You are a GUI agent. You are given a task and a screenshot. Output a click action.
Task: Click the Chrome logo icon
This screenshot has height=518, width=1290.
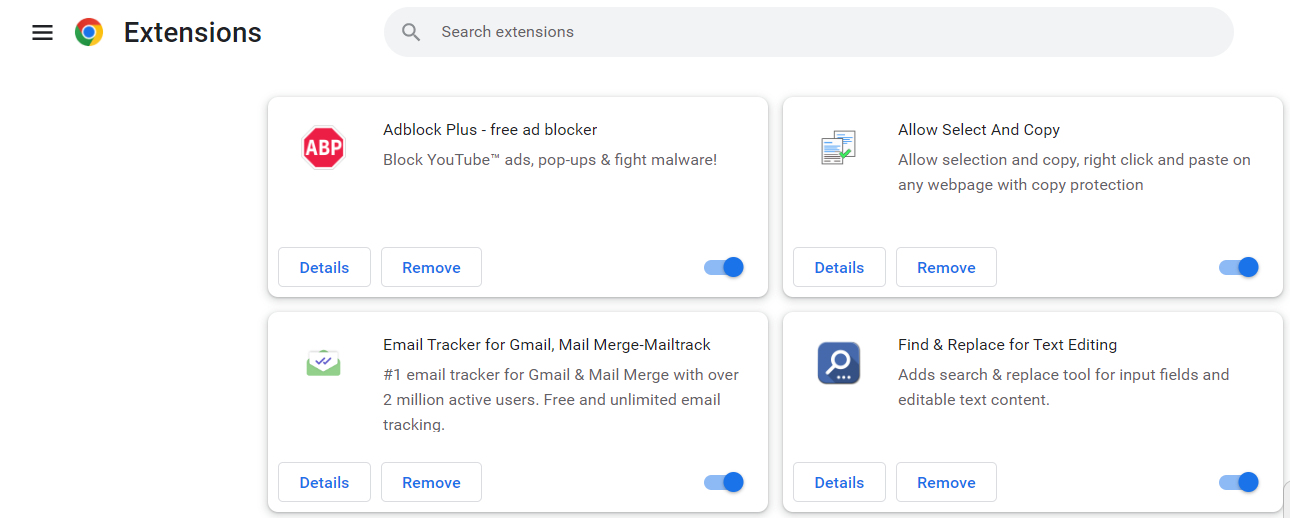[89, 33]
